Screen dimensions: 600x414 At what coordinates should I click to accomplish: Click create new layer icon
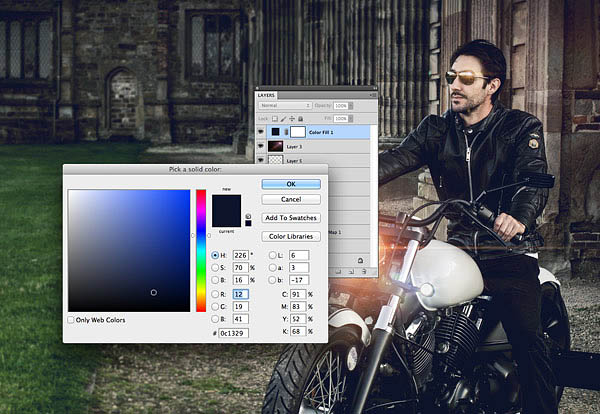(x=351, y=271)
